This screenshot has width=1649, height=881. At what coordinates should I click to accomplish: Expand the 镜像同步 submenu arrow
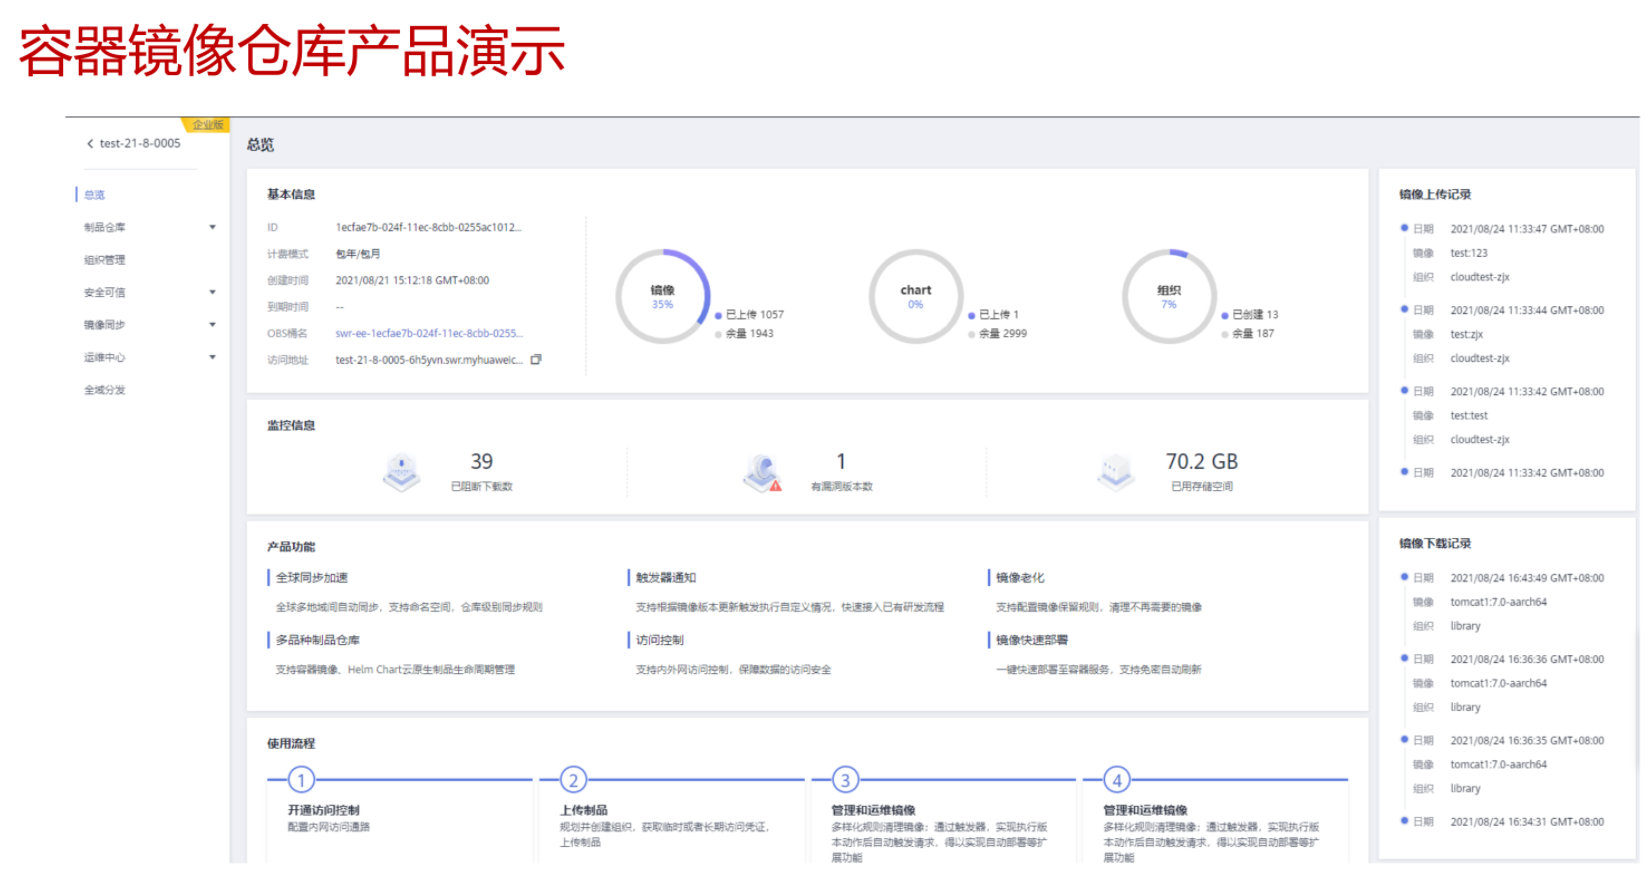212,325
